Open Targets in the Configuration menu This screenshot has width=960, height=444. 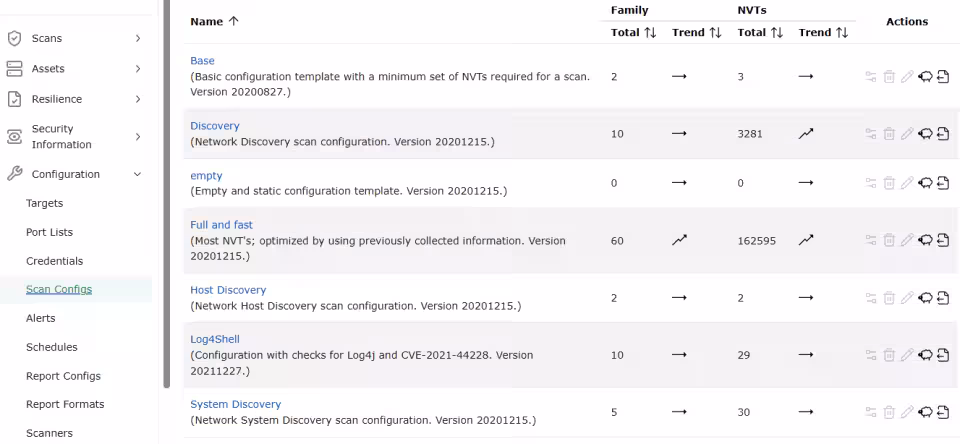[x=44, y=203]
